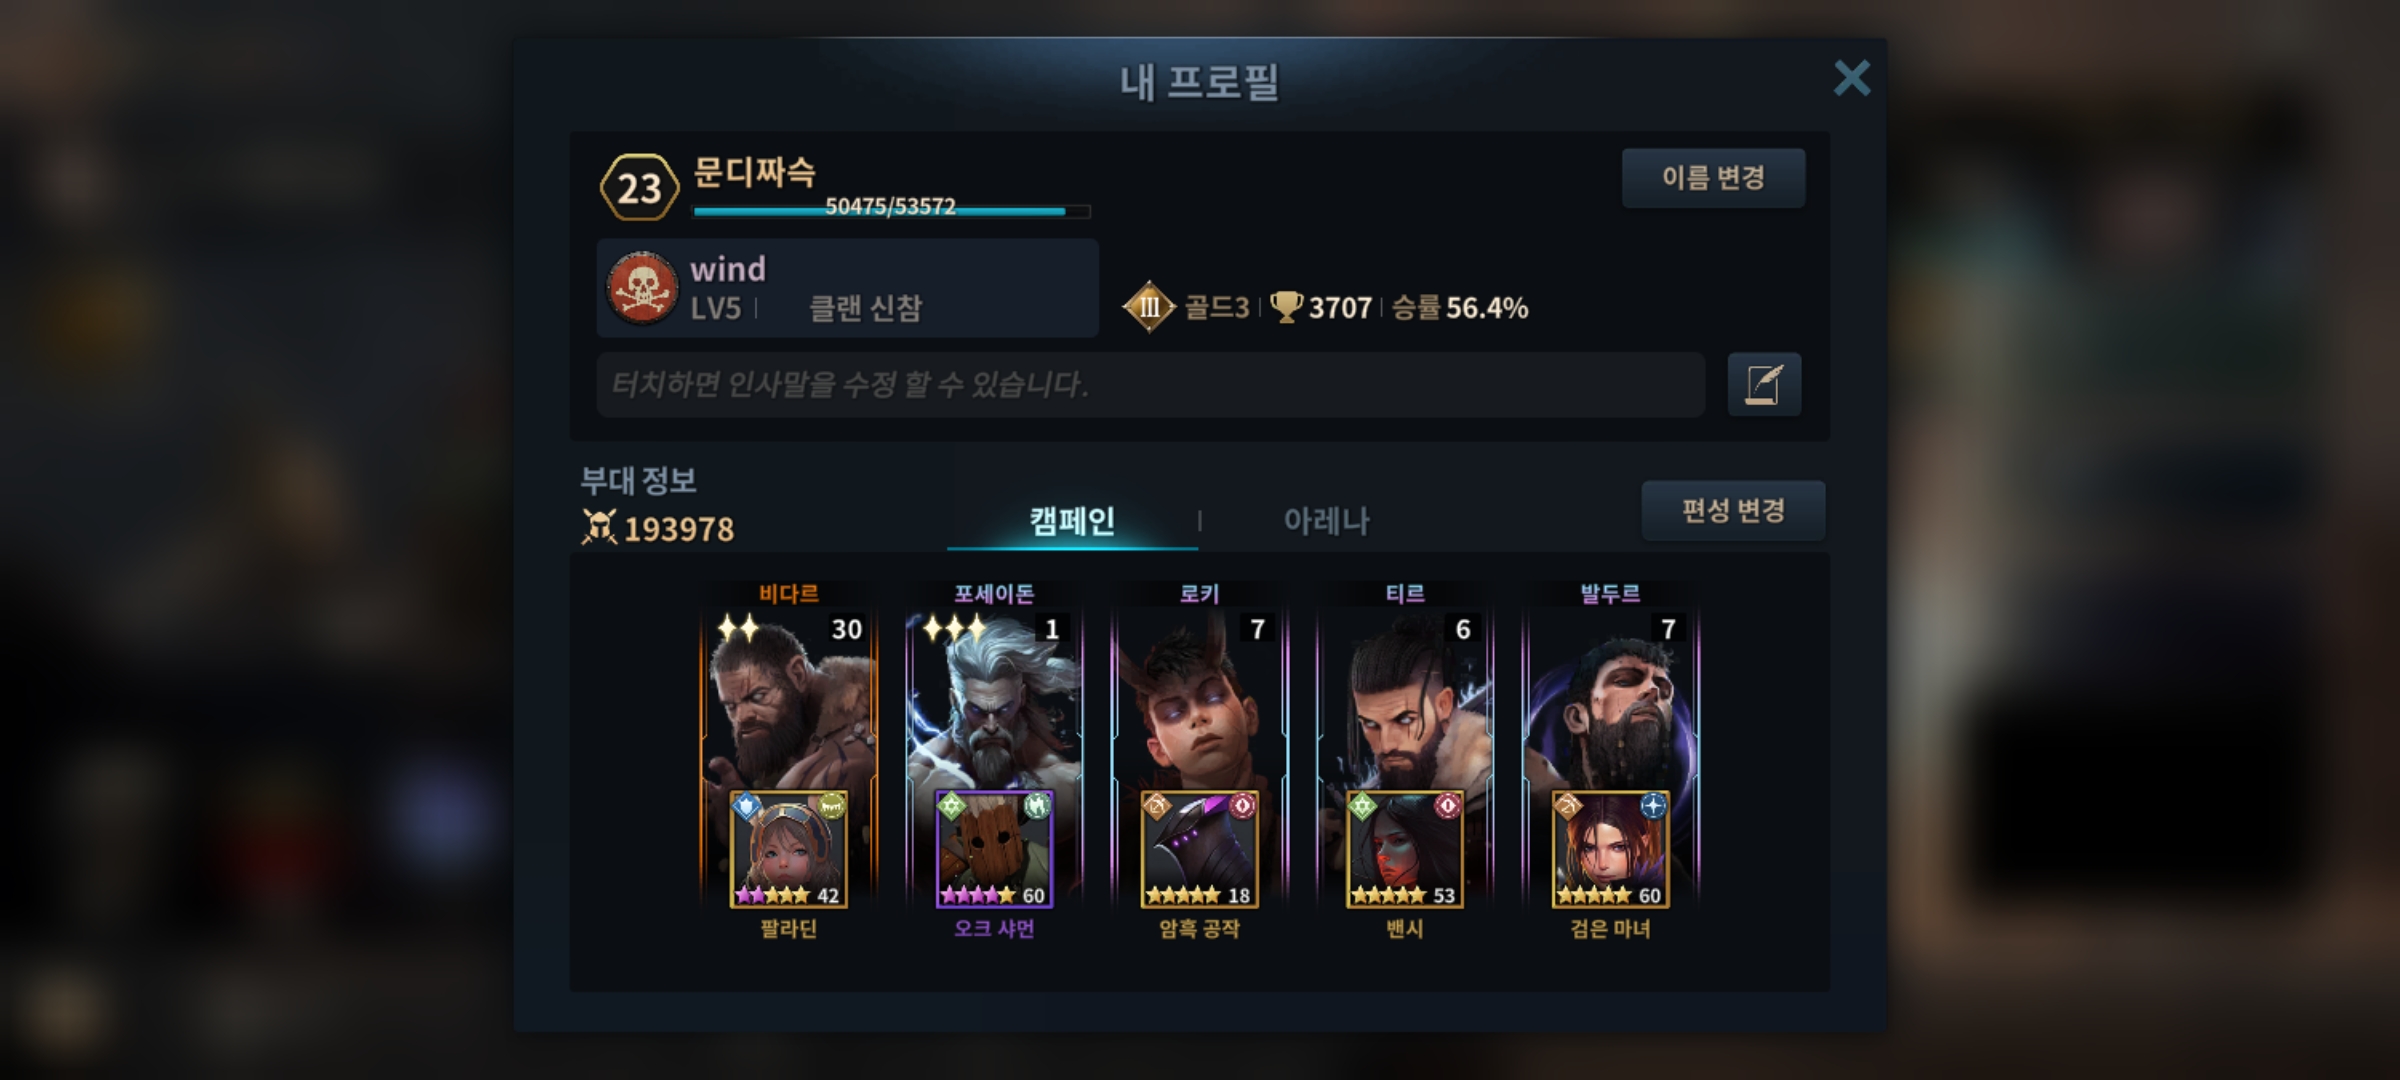The height and width of the screenshot is (1080, 2400).
Task: Click the Gold III rank diamond icon
Action: [x=1149, y=307]
